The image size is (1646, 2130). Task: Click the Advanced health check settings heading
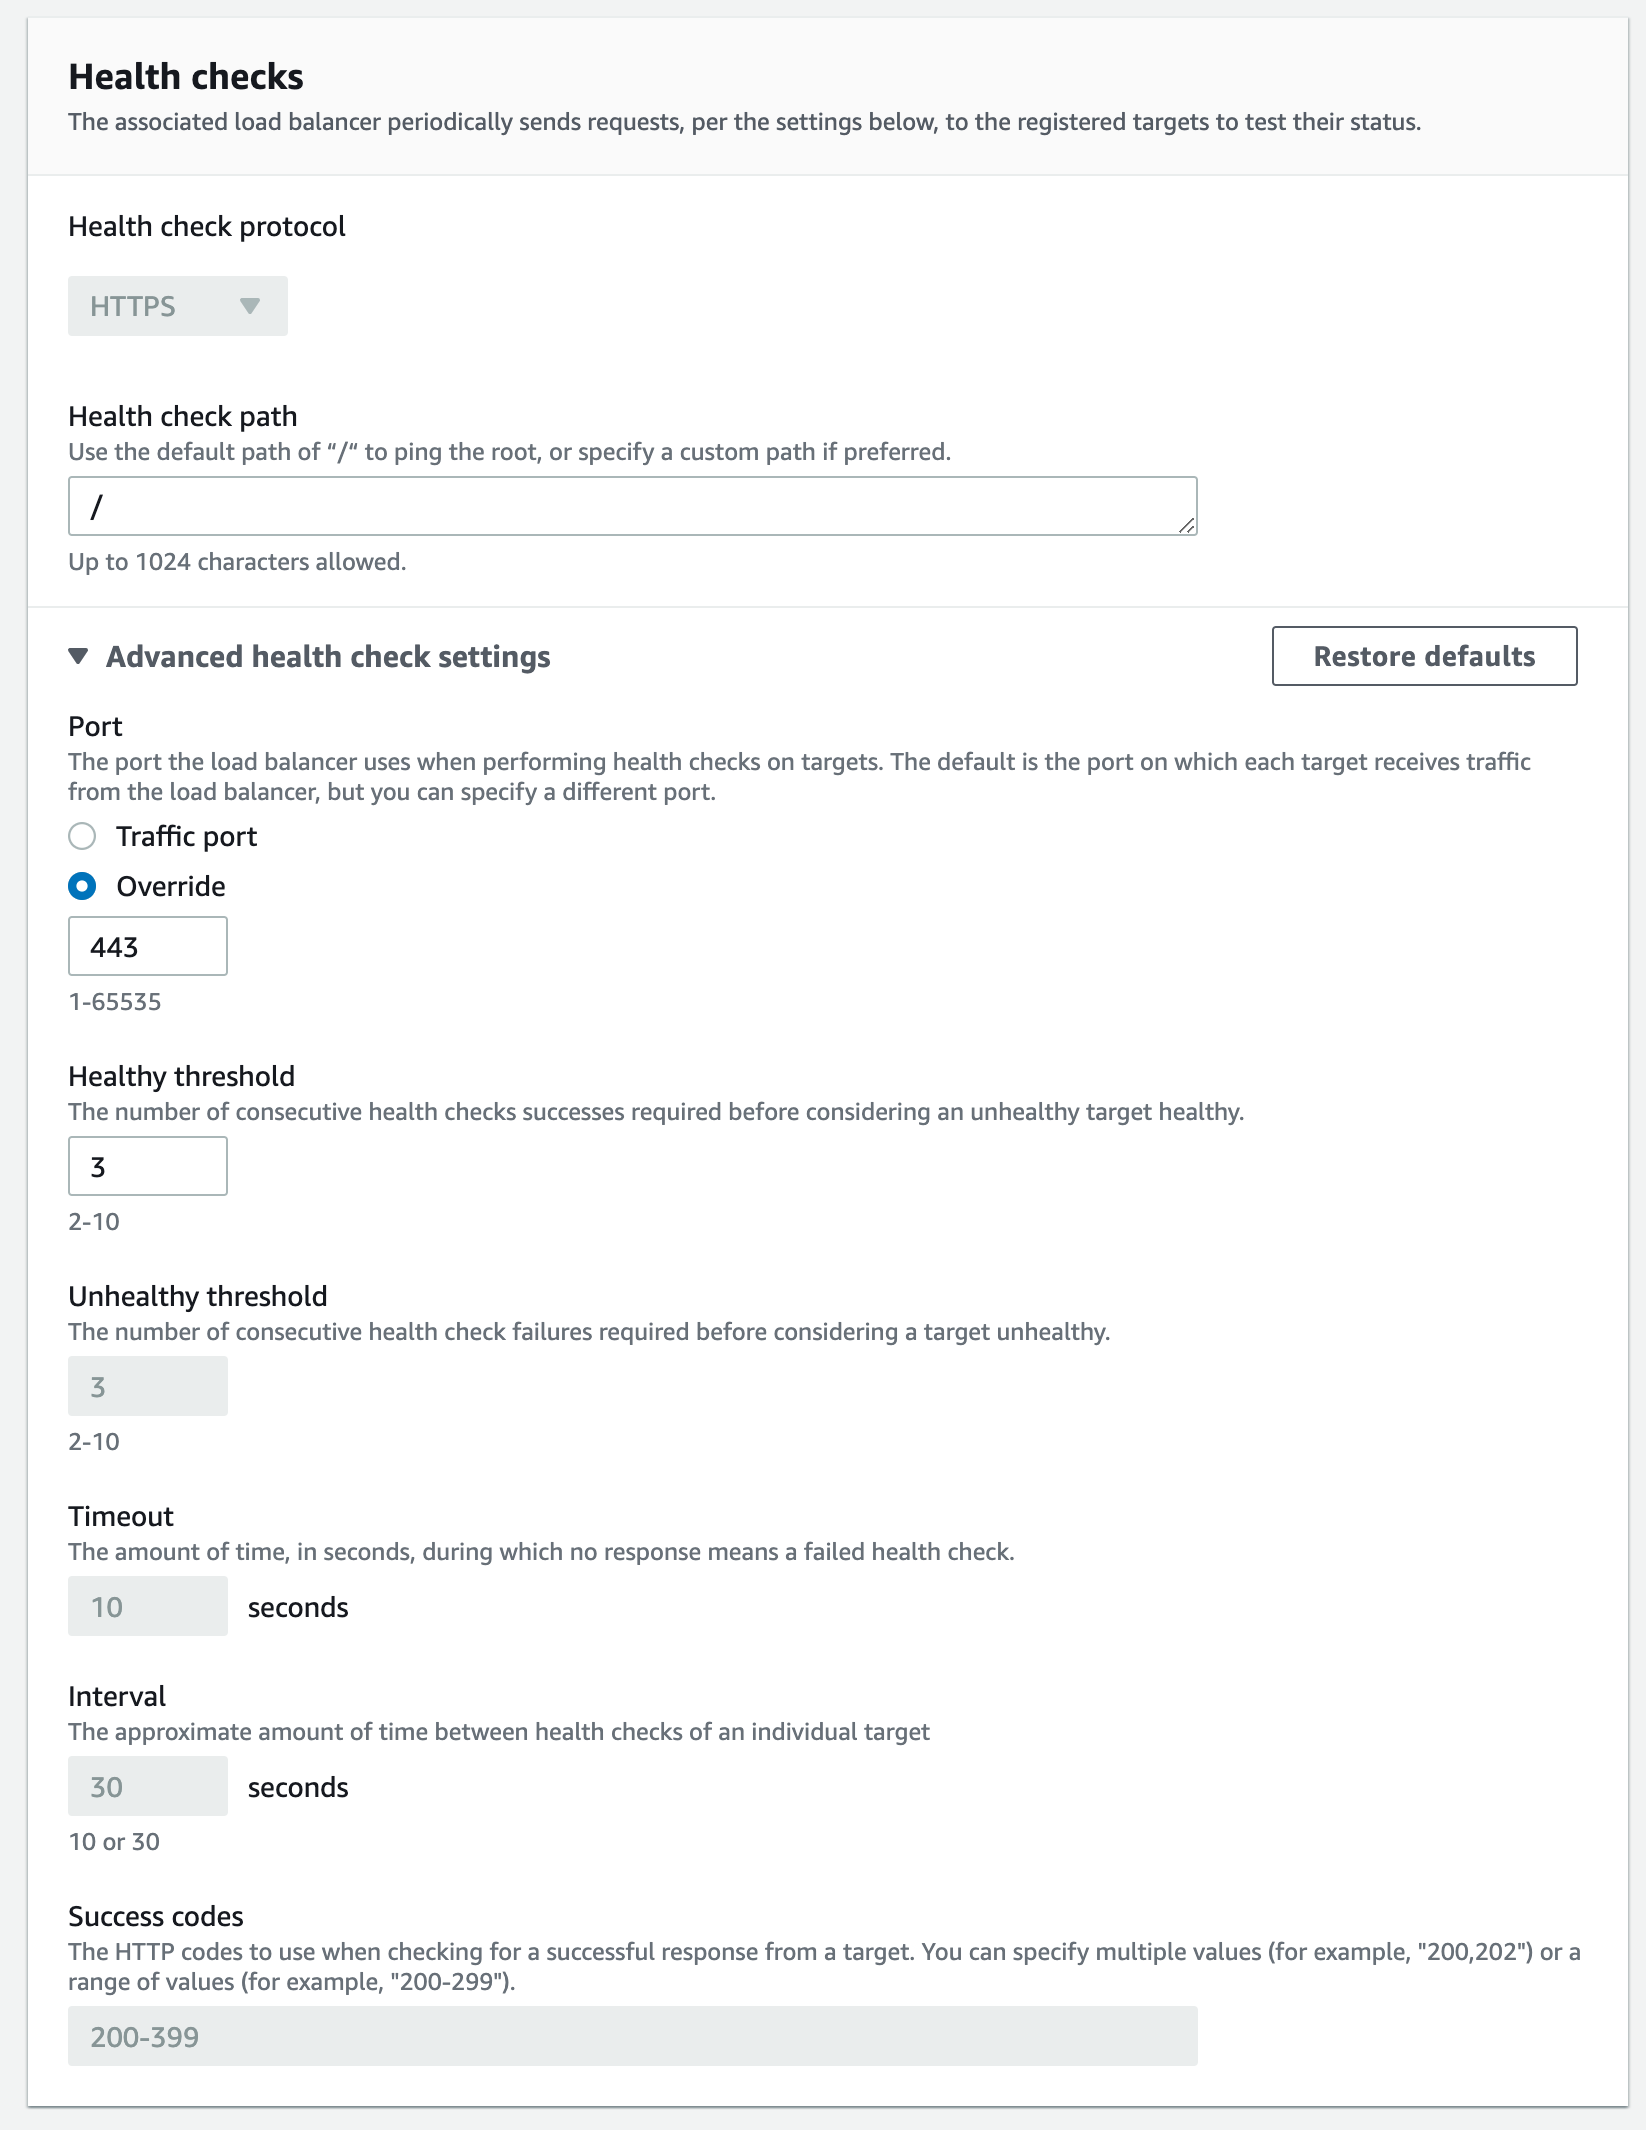(x=328, y=657)
